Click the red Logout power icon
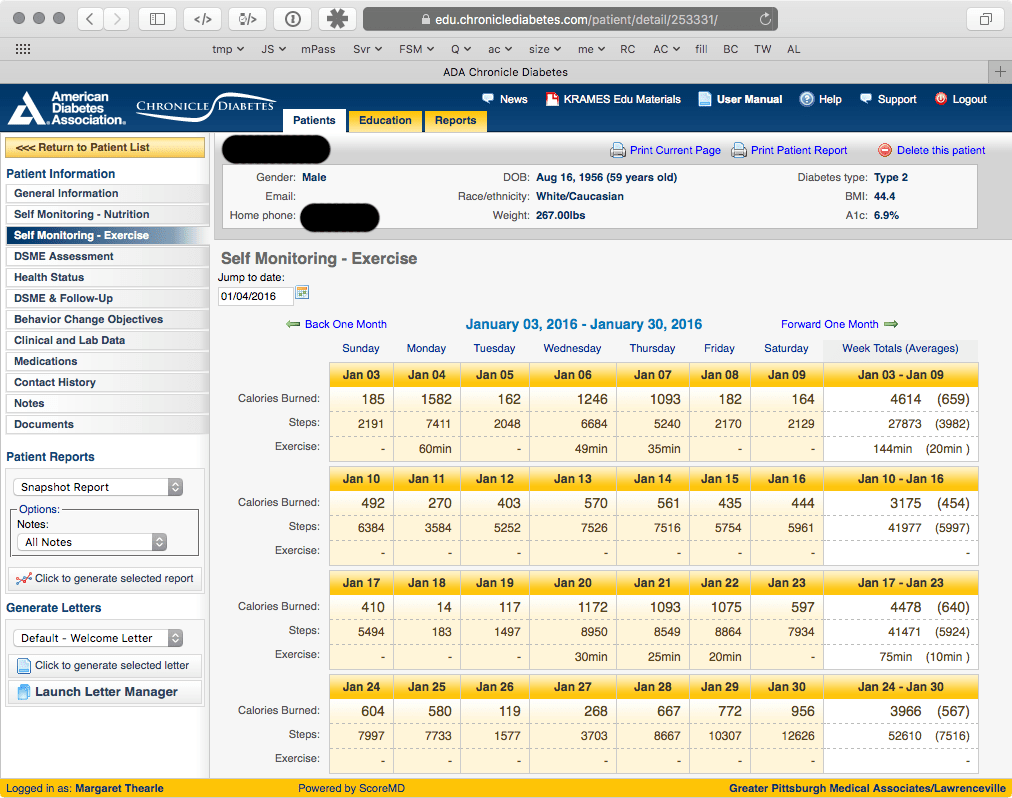This screenshot has width=1012, height=798. pos(941,99)
